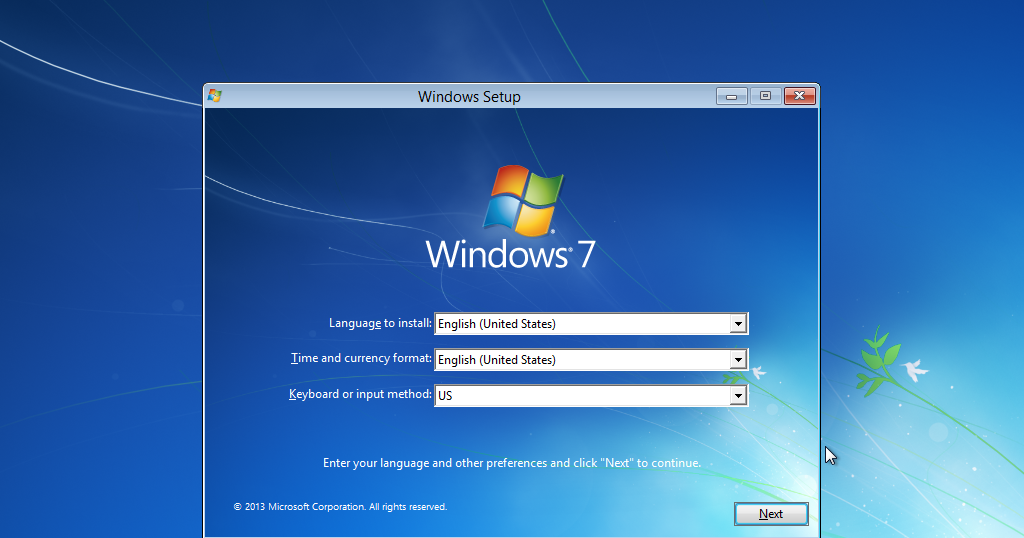Click the Windows Setup title bar icon
The width and height of the screenshot is (1024, 538).
[215, 96]
